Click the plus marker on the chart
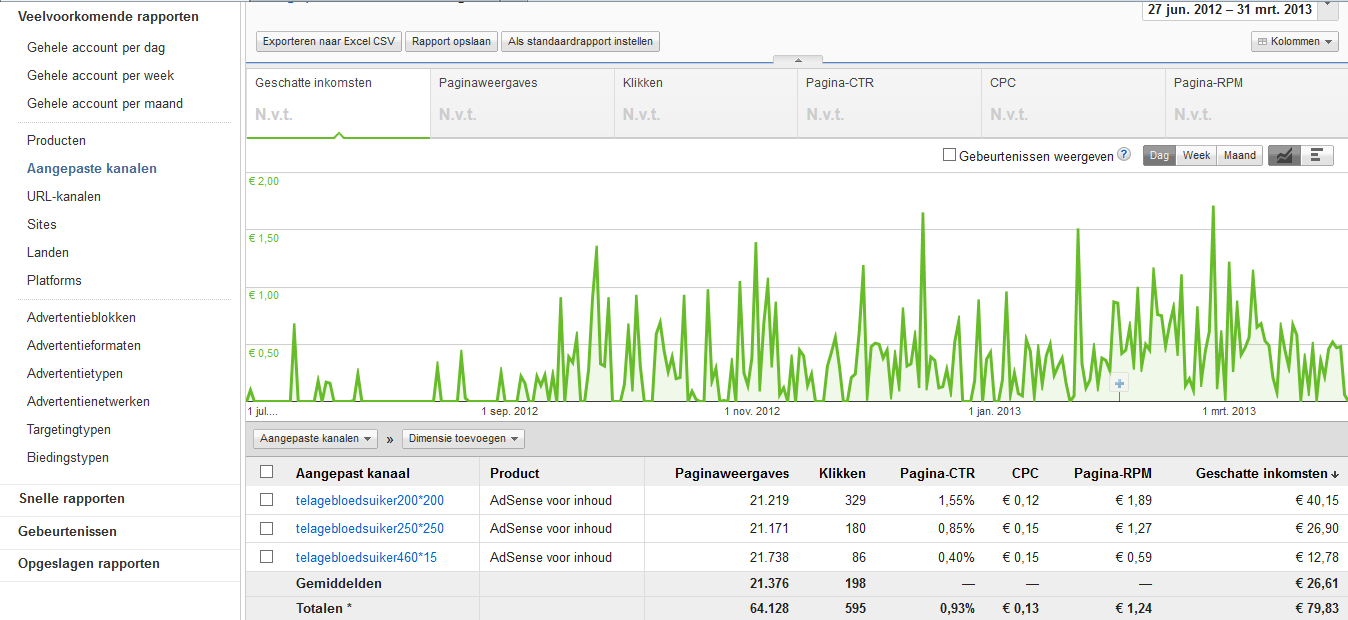This screenshot has height=620, width=1348. 1119,383
